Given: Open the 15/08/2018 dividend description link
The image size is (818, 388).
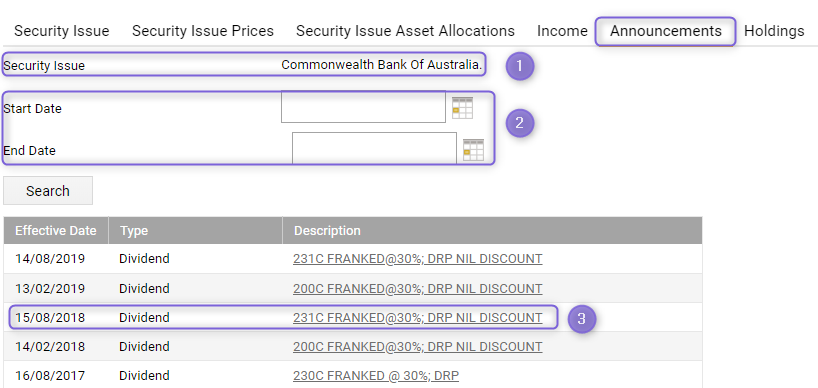Looking at the screenshot, I should [417, 318].
